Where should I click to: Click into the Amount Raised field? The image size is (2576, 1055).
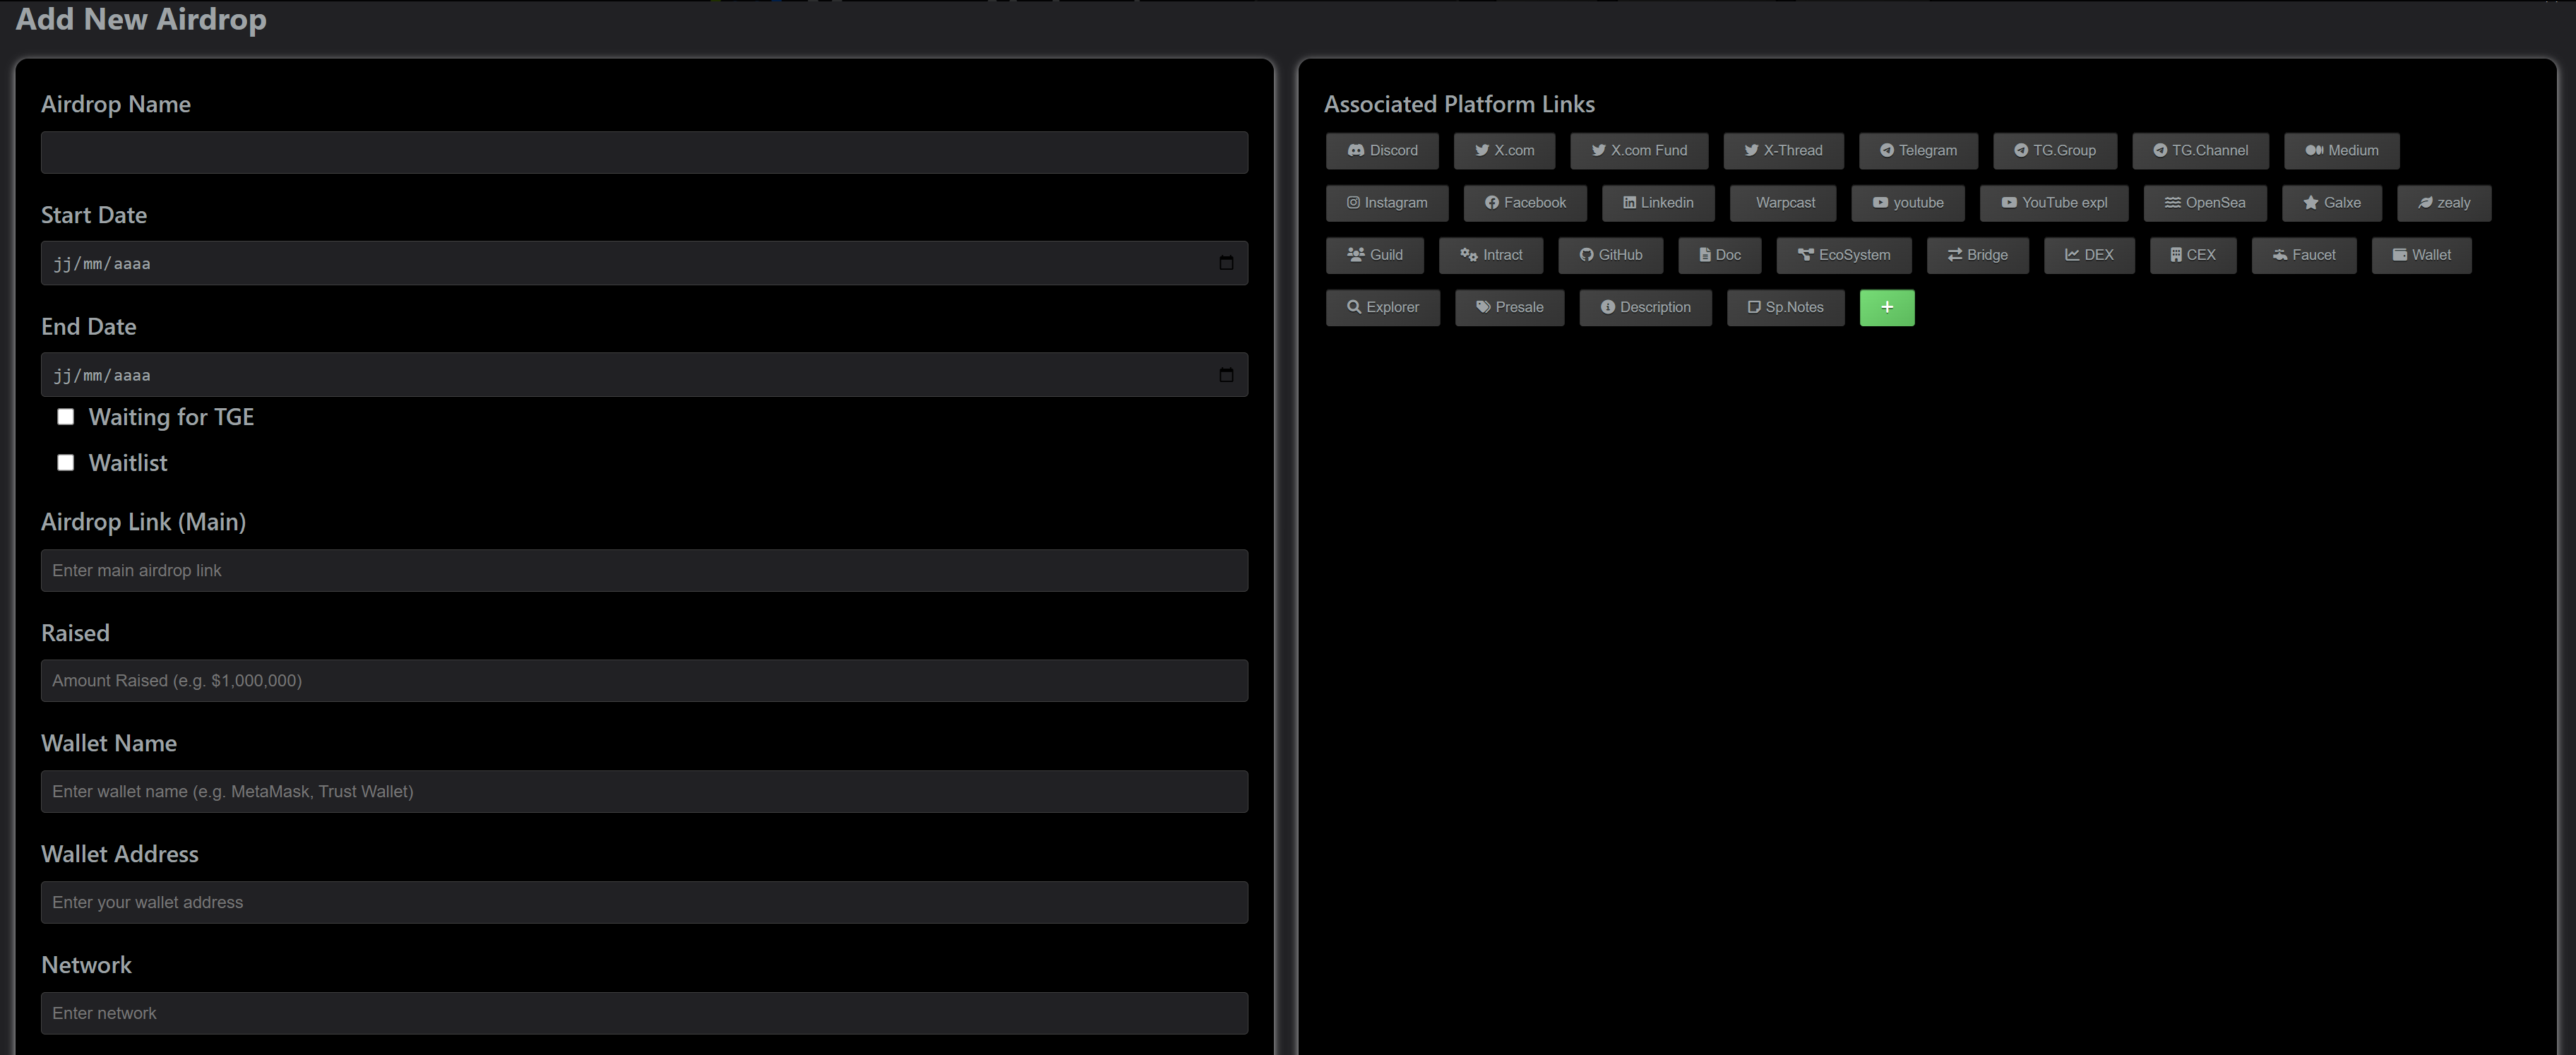(644, 681)
